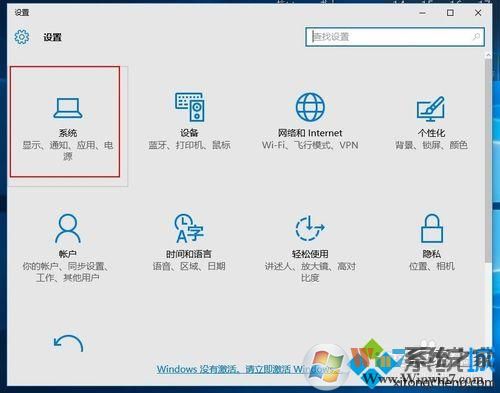Open the Time & language (时间和语言) icon
500x393 pixels.
click(189, 228)
